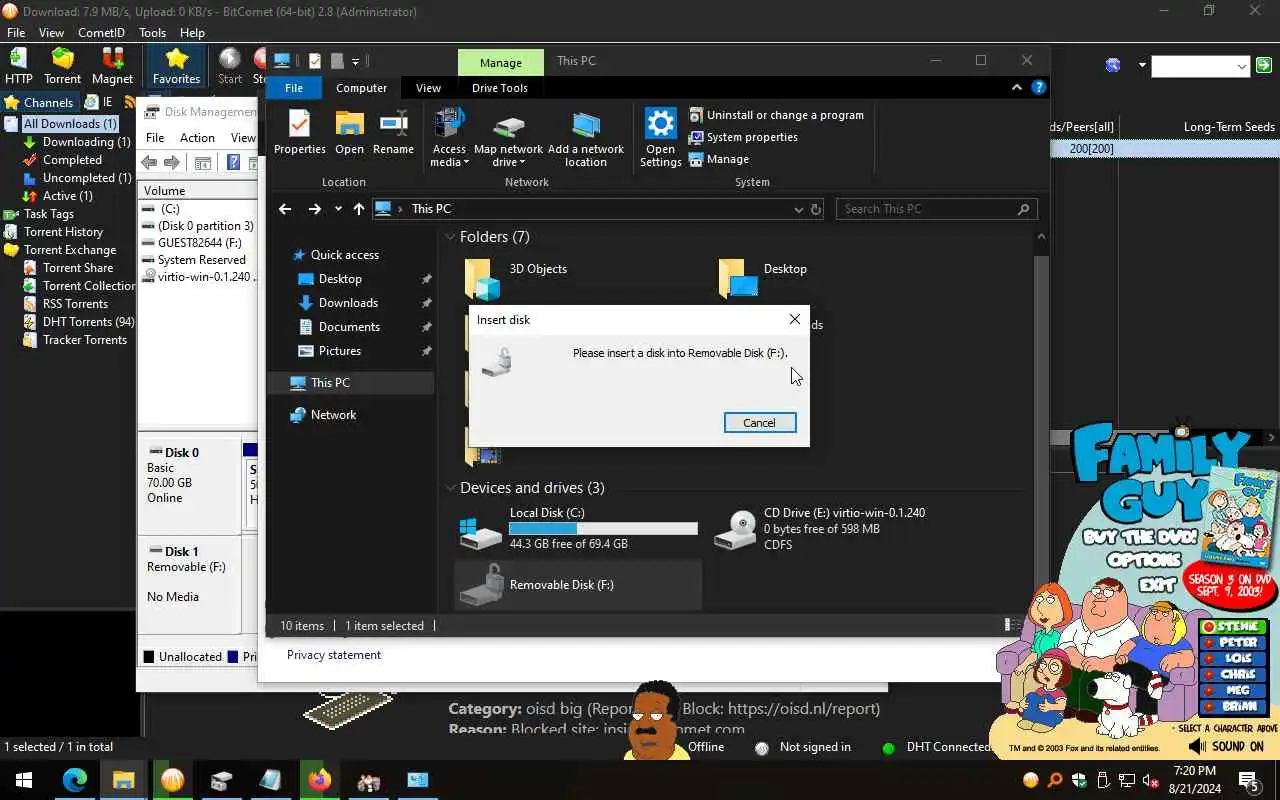This screenshot has width=1280, height=800.
Task: Open Favorites star in BitComet toolbar
Action: pyautogui.click(x=176, y=66)
